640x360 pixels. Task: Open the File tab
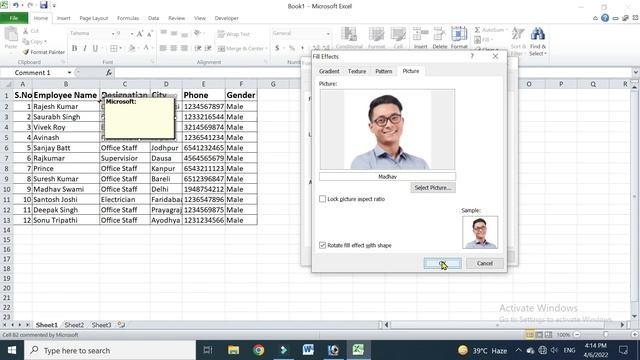(x=14, y=18)
